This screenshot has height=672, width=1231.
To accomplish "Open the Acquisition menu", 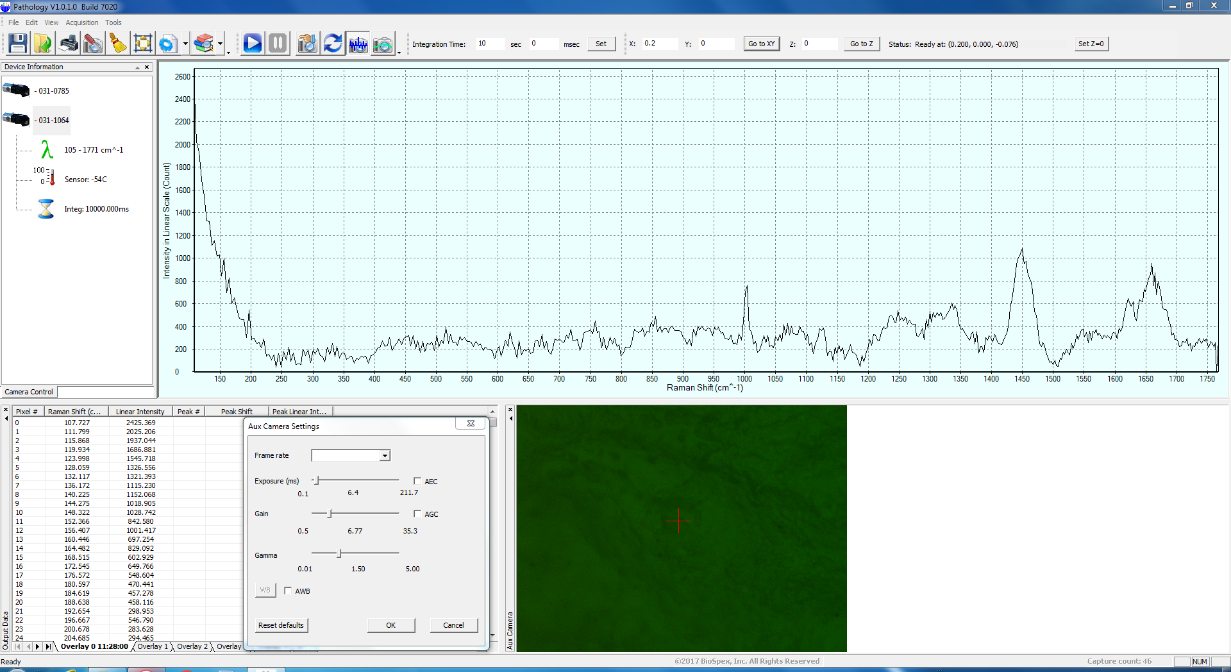I will pos(82,22).
